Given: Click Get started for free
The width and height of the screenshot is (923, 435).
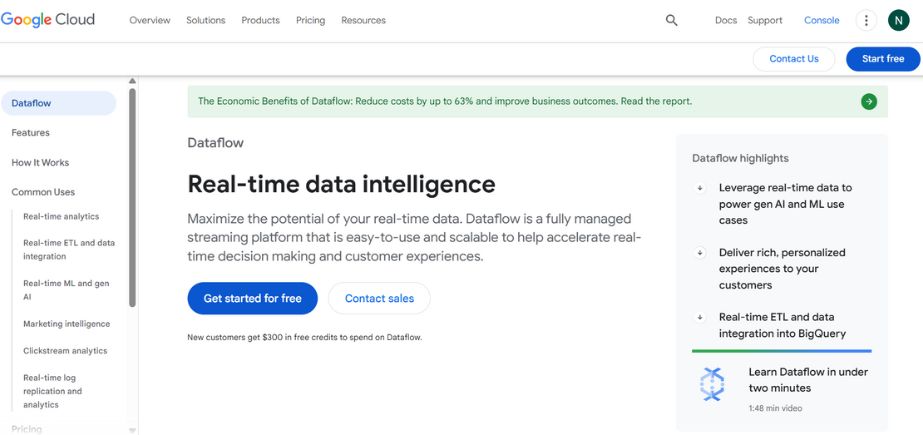Looking at the screenshot, I should [x=253, y=298].
